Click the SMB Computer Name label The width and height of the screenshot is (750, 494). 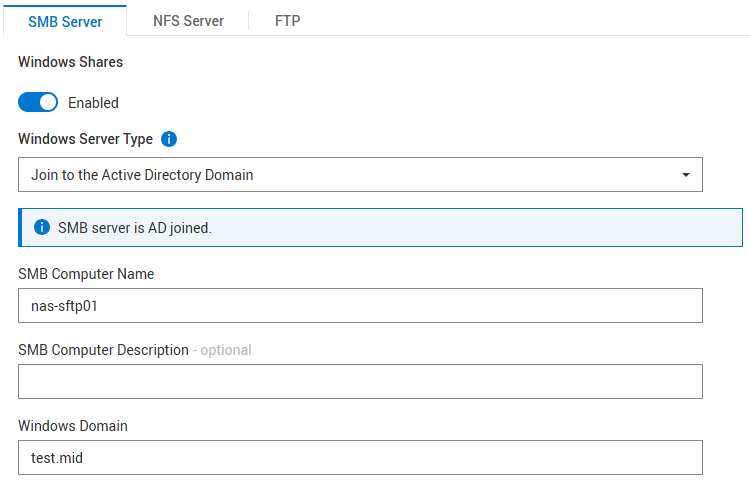[x=86, y=274]
